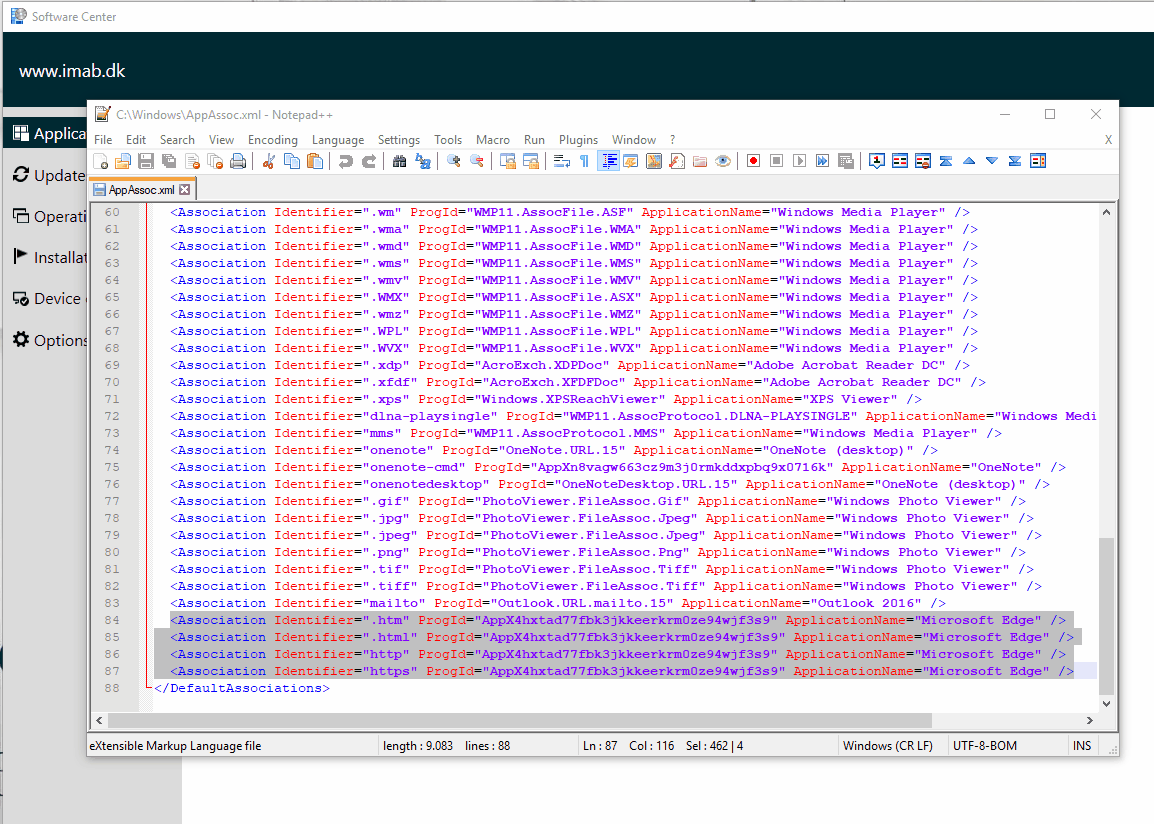
Task: Click the vertical scrollbar thumb in editor
Action: 1106,617
